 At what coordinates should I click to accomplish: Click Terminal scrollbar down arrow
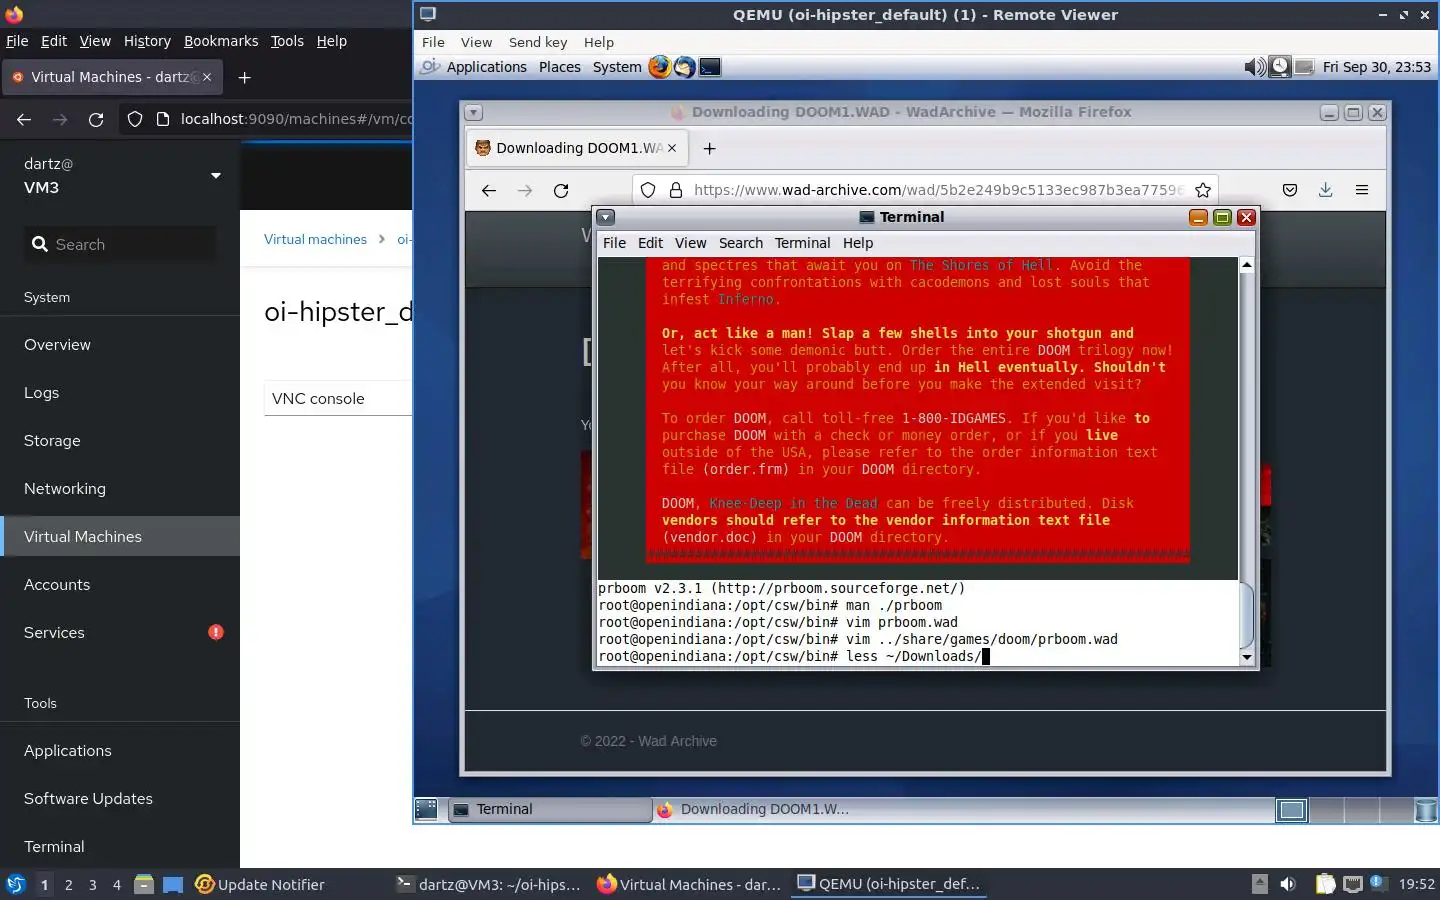(1246, 657)
